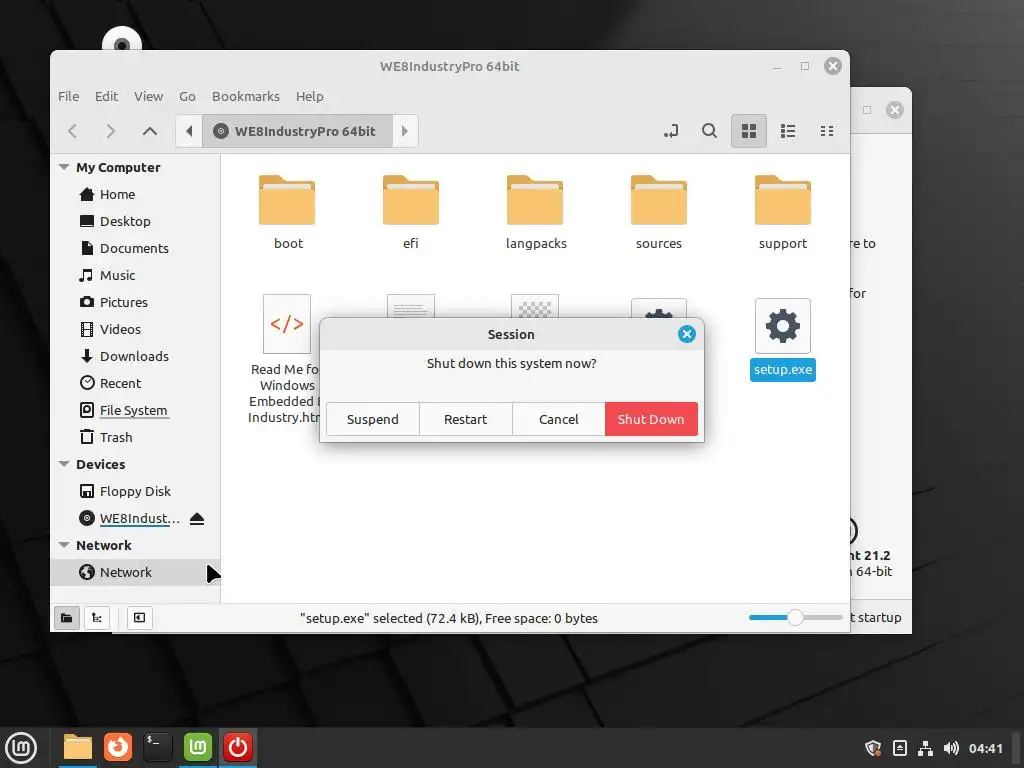Viewport: 1024px width, 768px height.
Task: Open File System in the sidebar
Action: pos(135,410)
